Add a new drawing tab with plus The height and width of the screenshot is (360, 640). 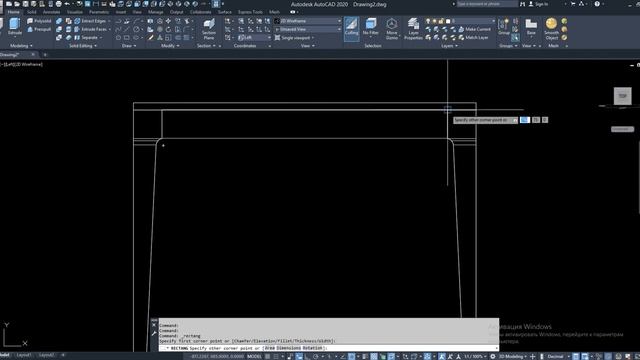[x=45, y=54]
